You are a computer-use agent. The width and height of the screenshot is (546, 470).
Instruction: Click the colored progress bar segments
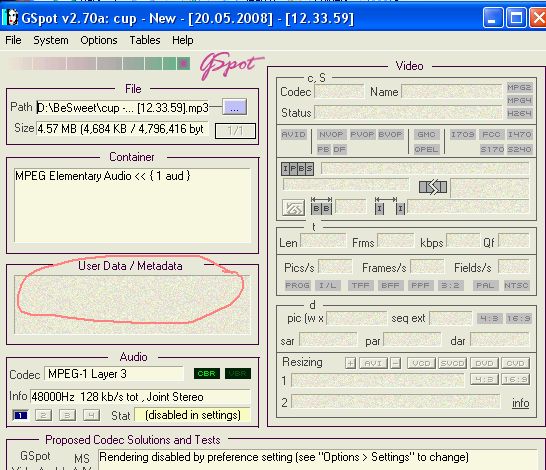tap(99, 64)
